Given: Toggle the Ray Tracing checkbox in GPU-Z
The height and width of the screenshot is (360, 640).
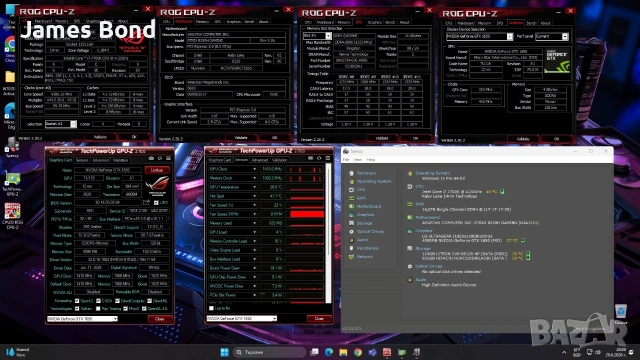Looking at the screenshot, I should 98,309.
